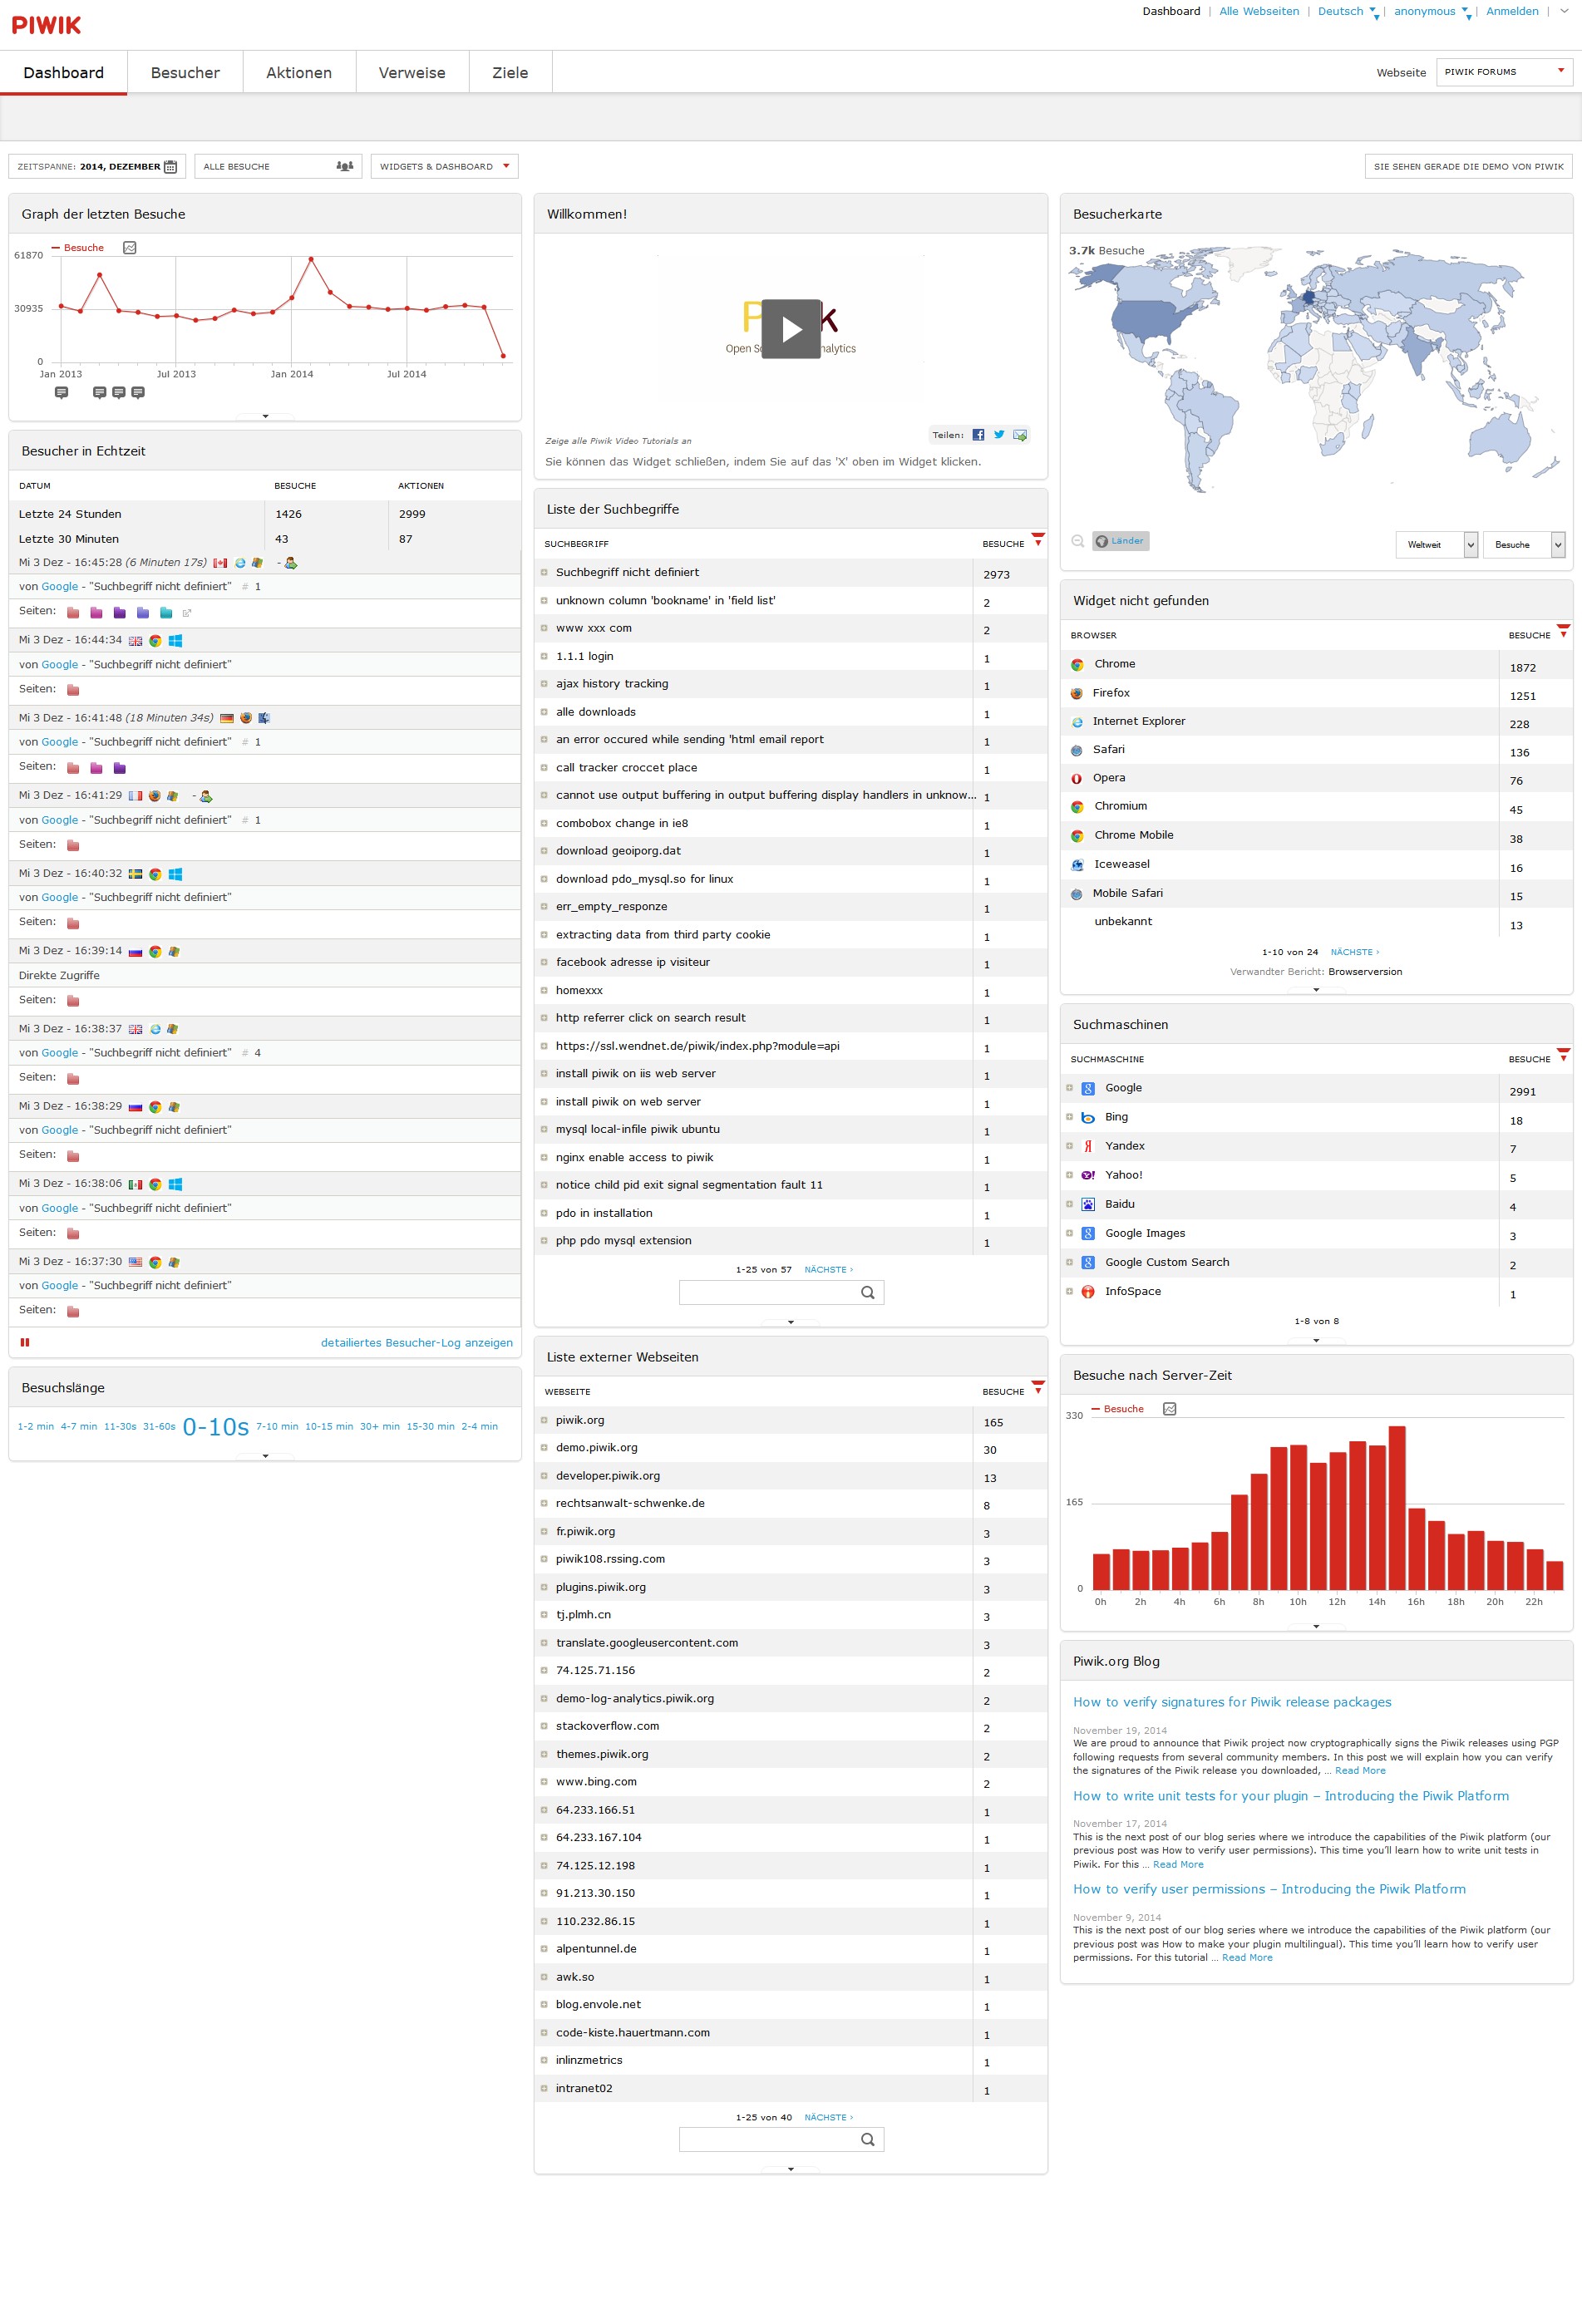Click visitor profile icon at 16:45:28 visit
Screen dimensions: 1582x2324
pyautogui.click(x=291, y=564)
